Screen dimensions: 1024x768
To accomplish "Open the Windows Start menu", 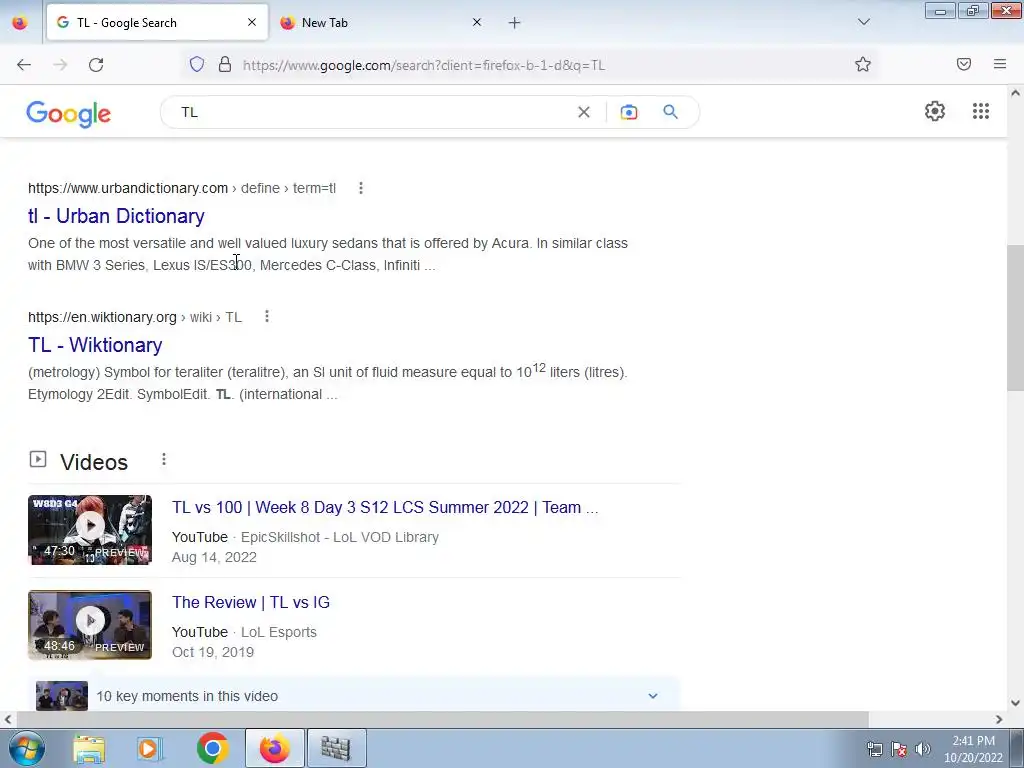I will tap(26, 748).
